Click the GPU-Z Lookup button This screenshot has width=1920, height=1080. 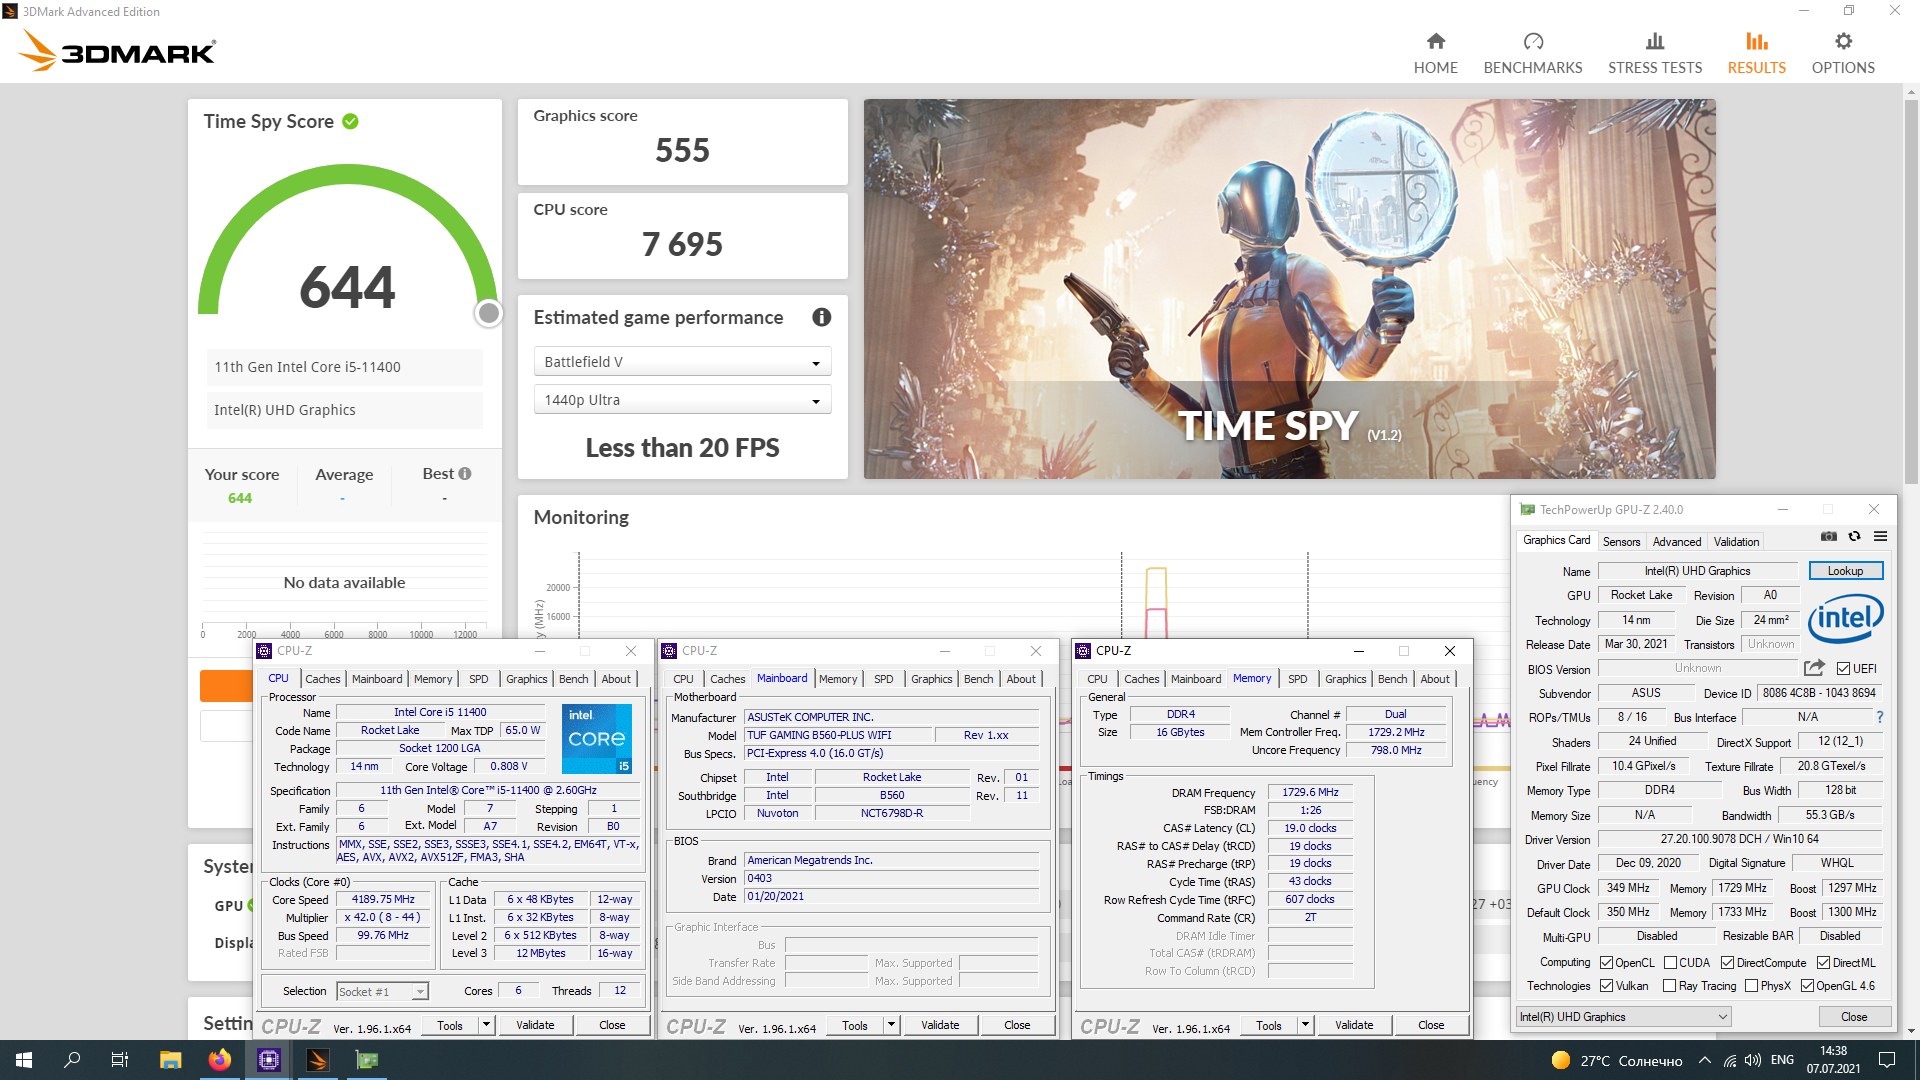(1845, 571)
